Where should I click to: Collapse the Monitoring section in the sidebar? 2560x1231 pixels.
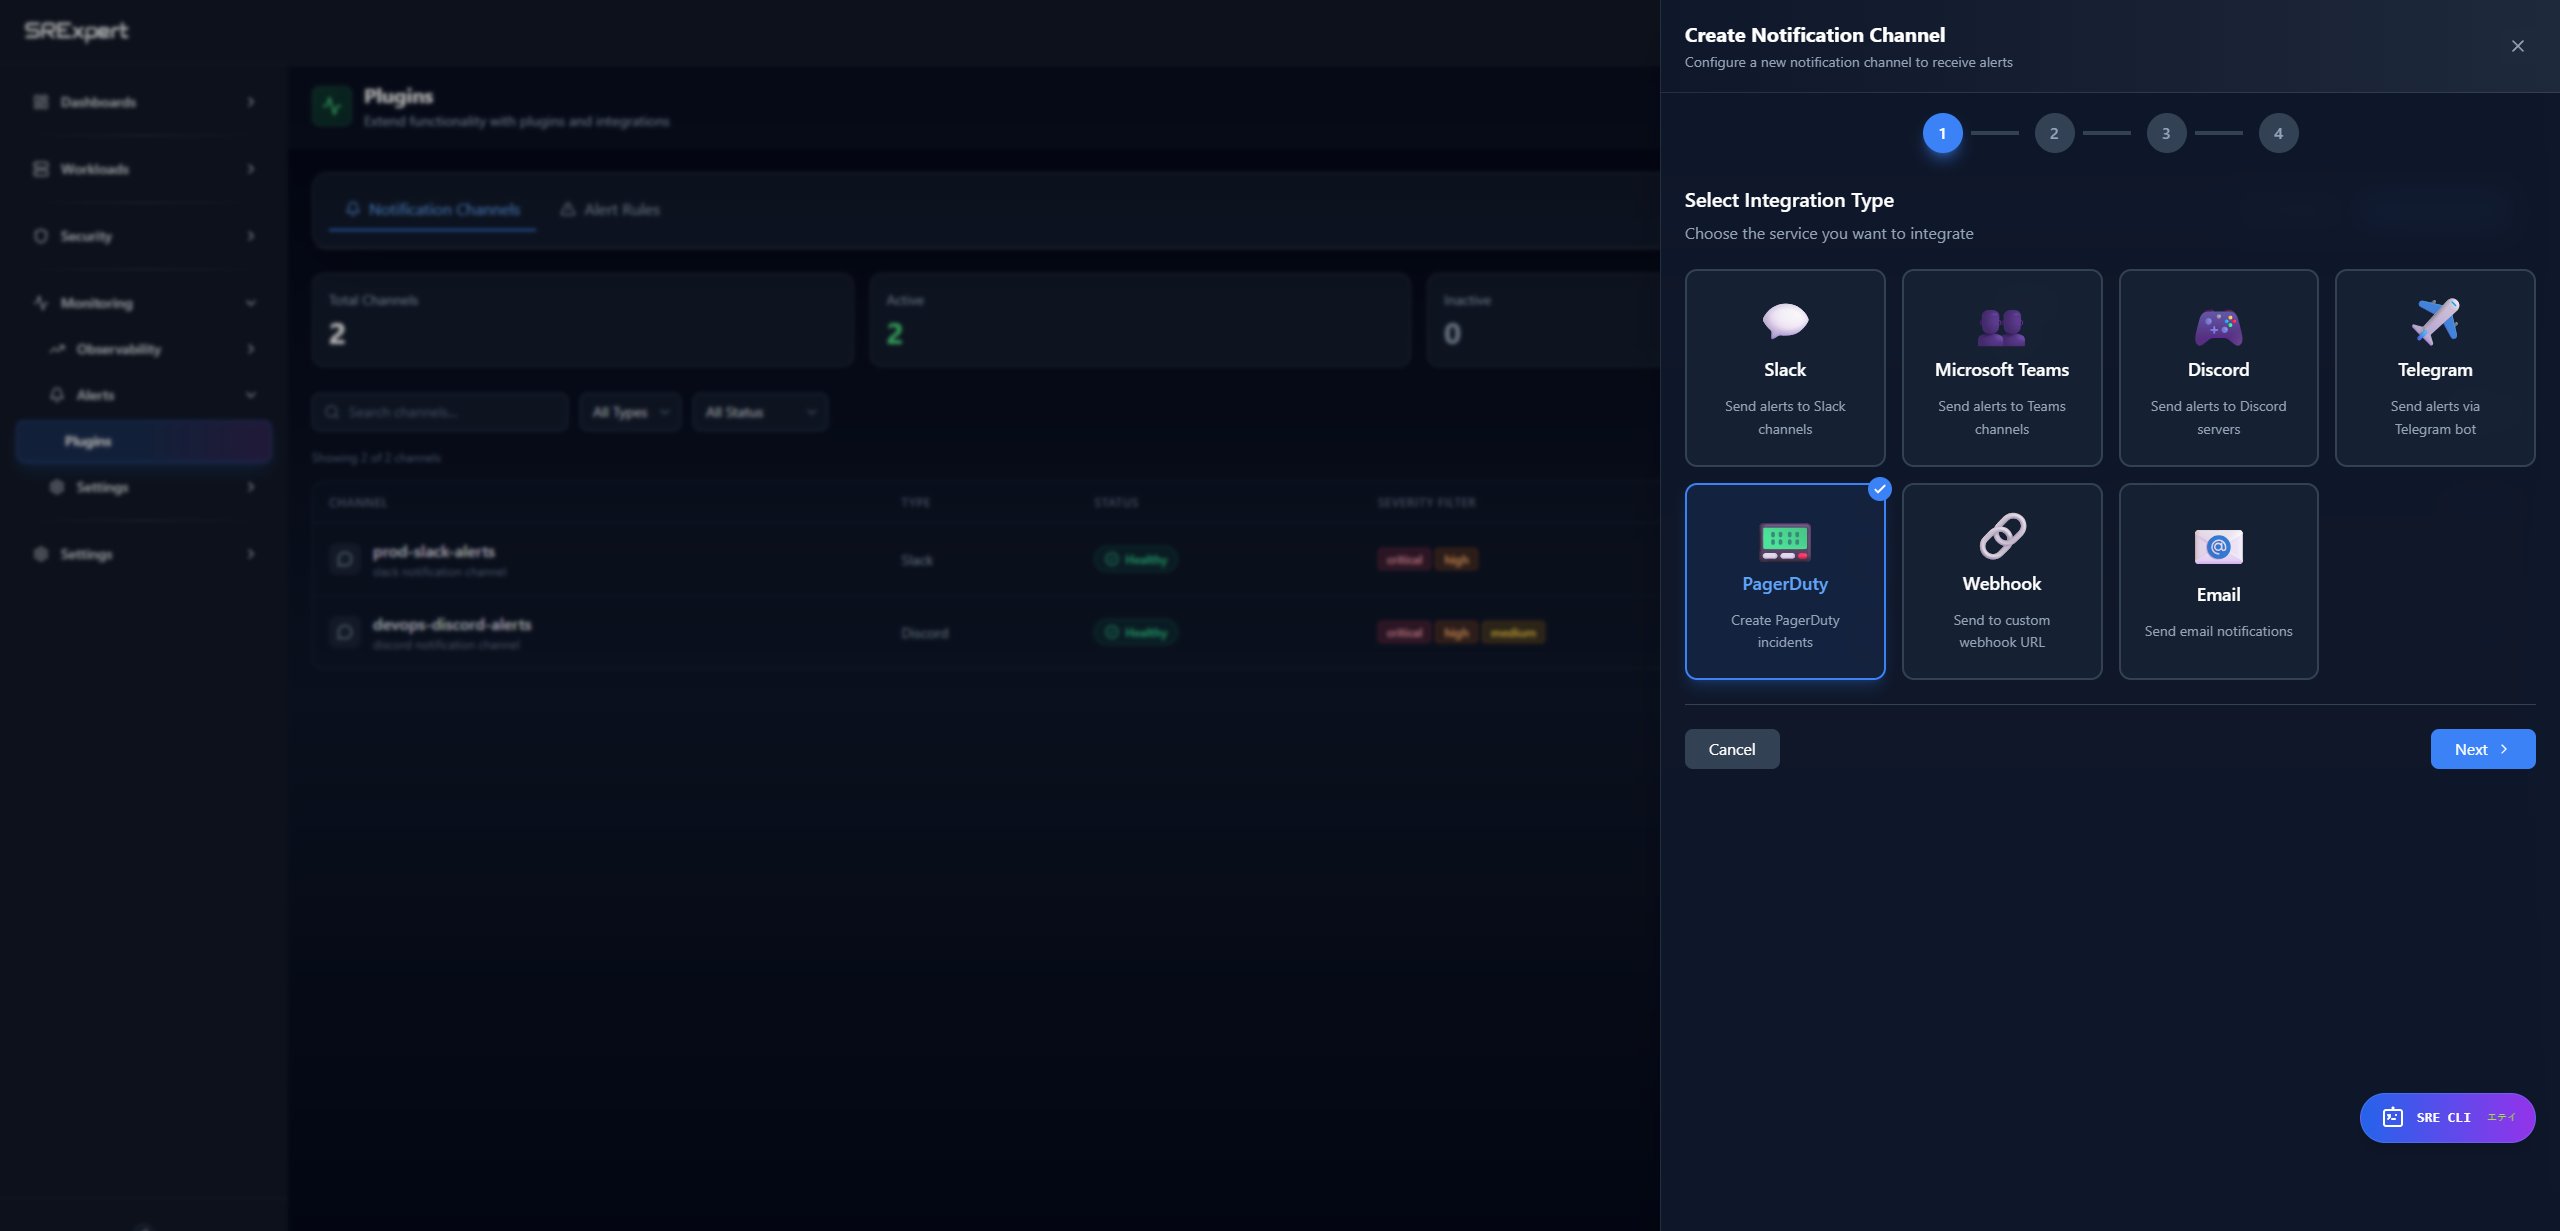(250, 302)
